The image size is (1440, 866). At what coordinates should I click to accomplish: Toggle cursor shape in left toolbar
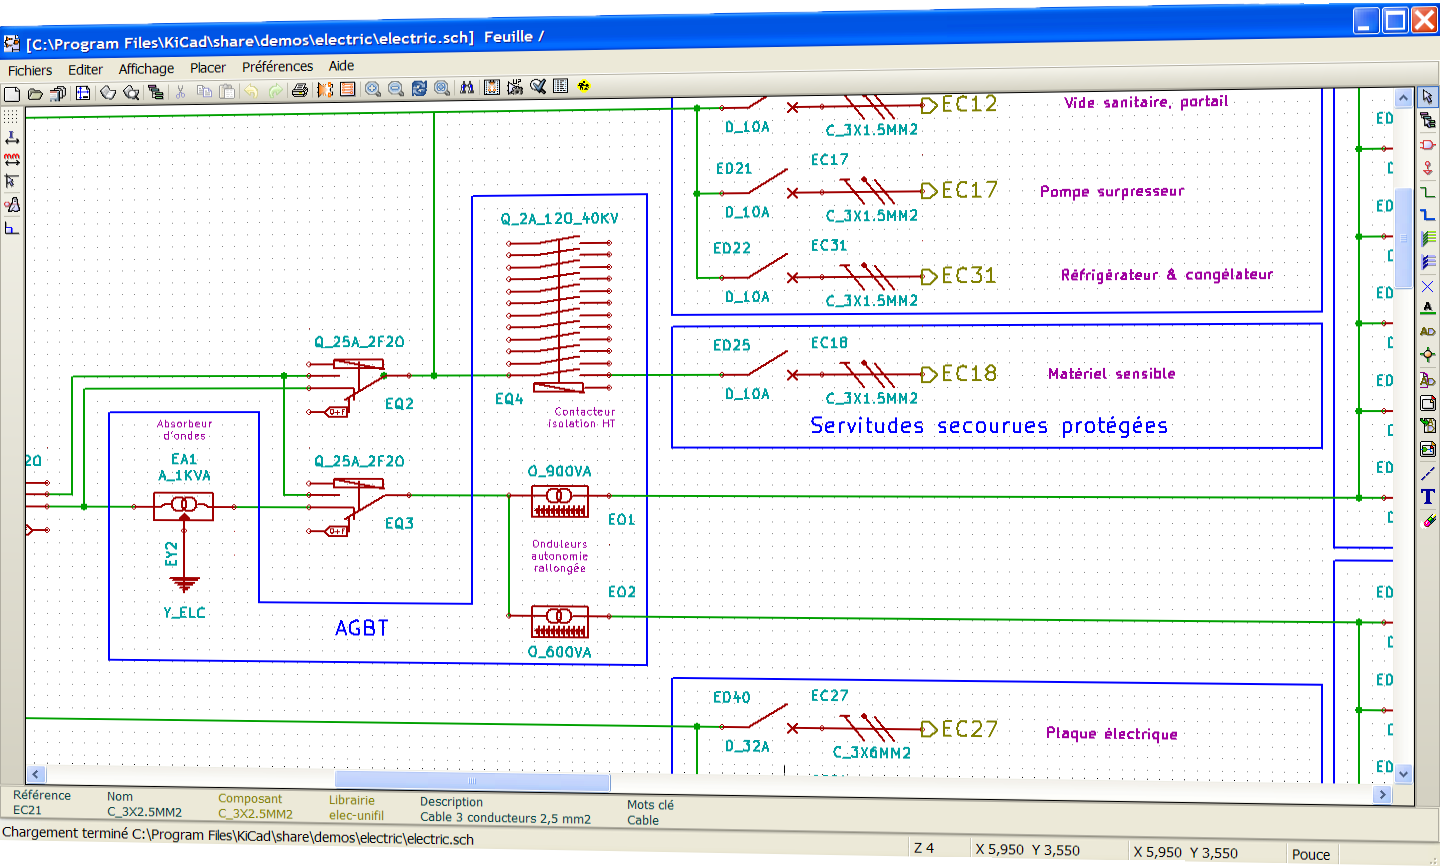click(x=12, y=182)
